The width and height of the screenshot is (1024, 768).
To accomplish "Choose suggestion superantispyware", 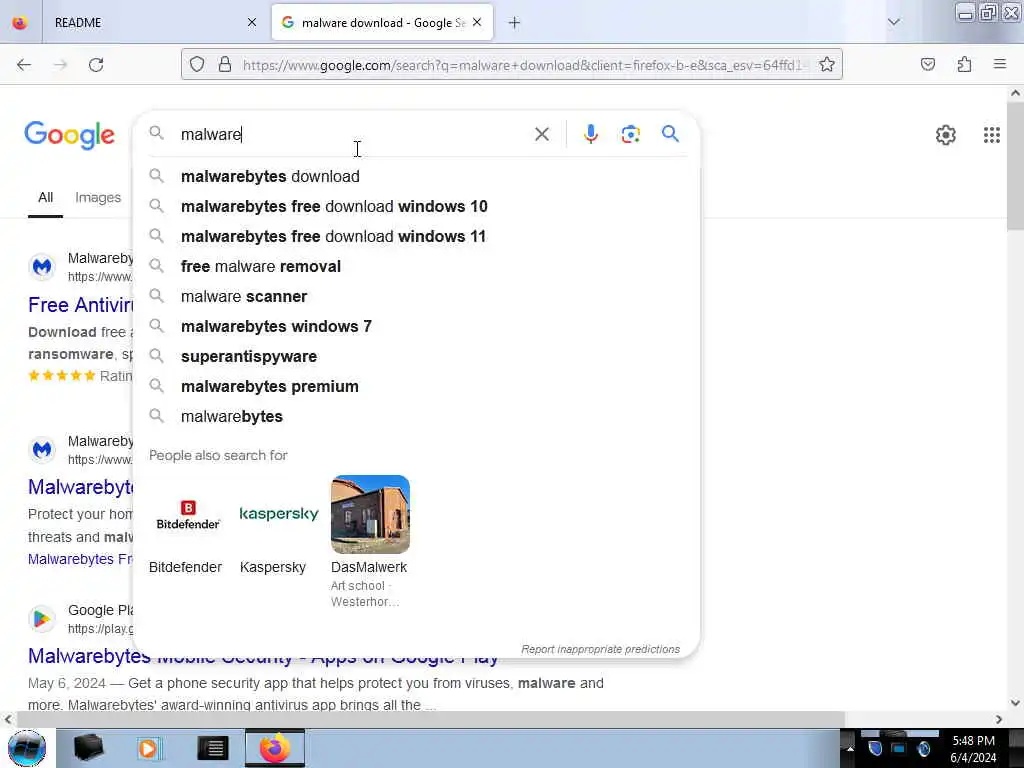I will pos(417,357).
